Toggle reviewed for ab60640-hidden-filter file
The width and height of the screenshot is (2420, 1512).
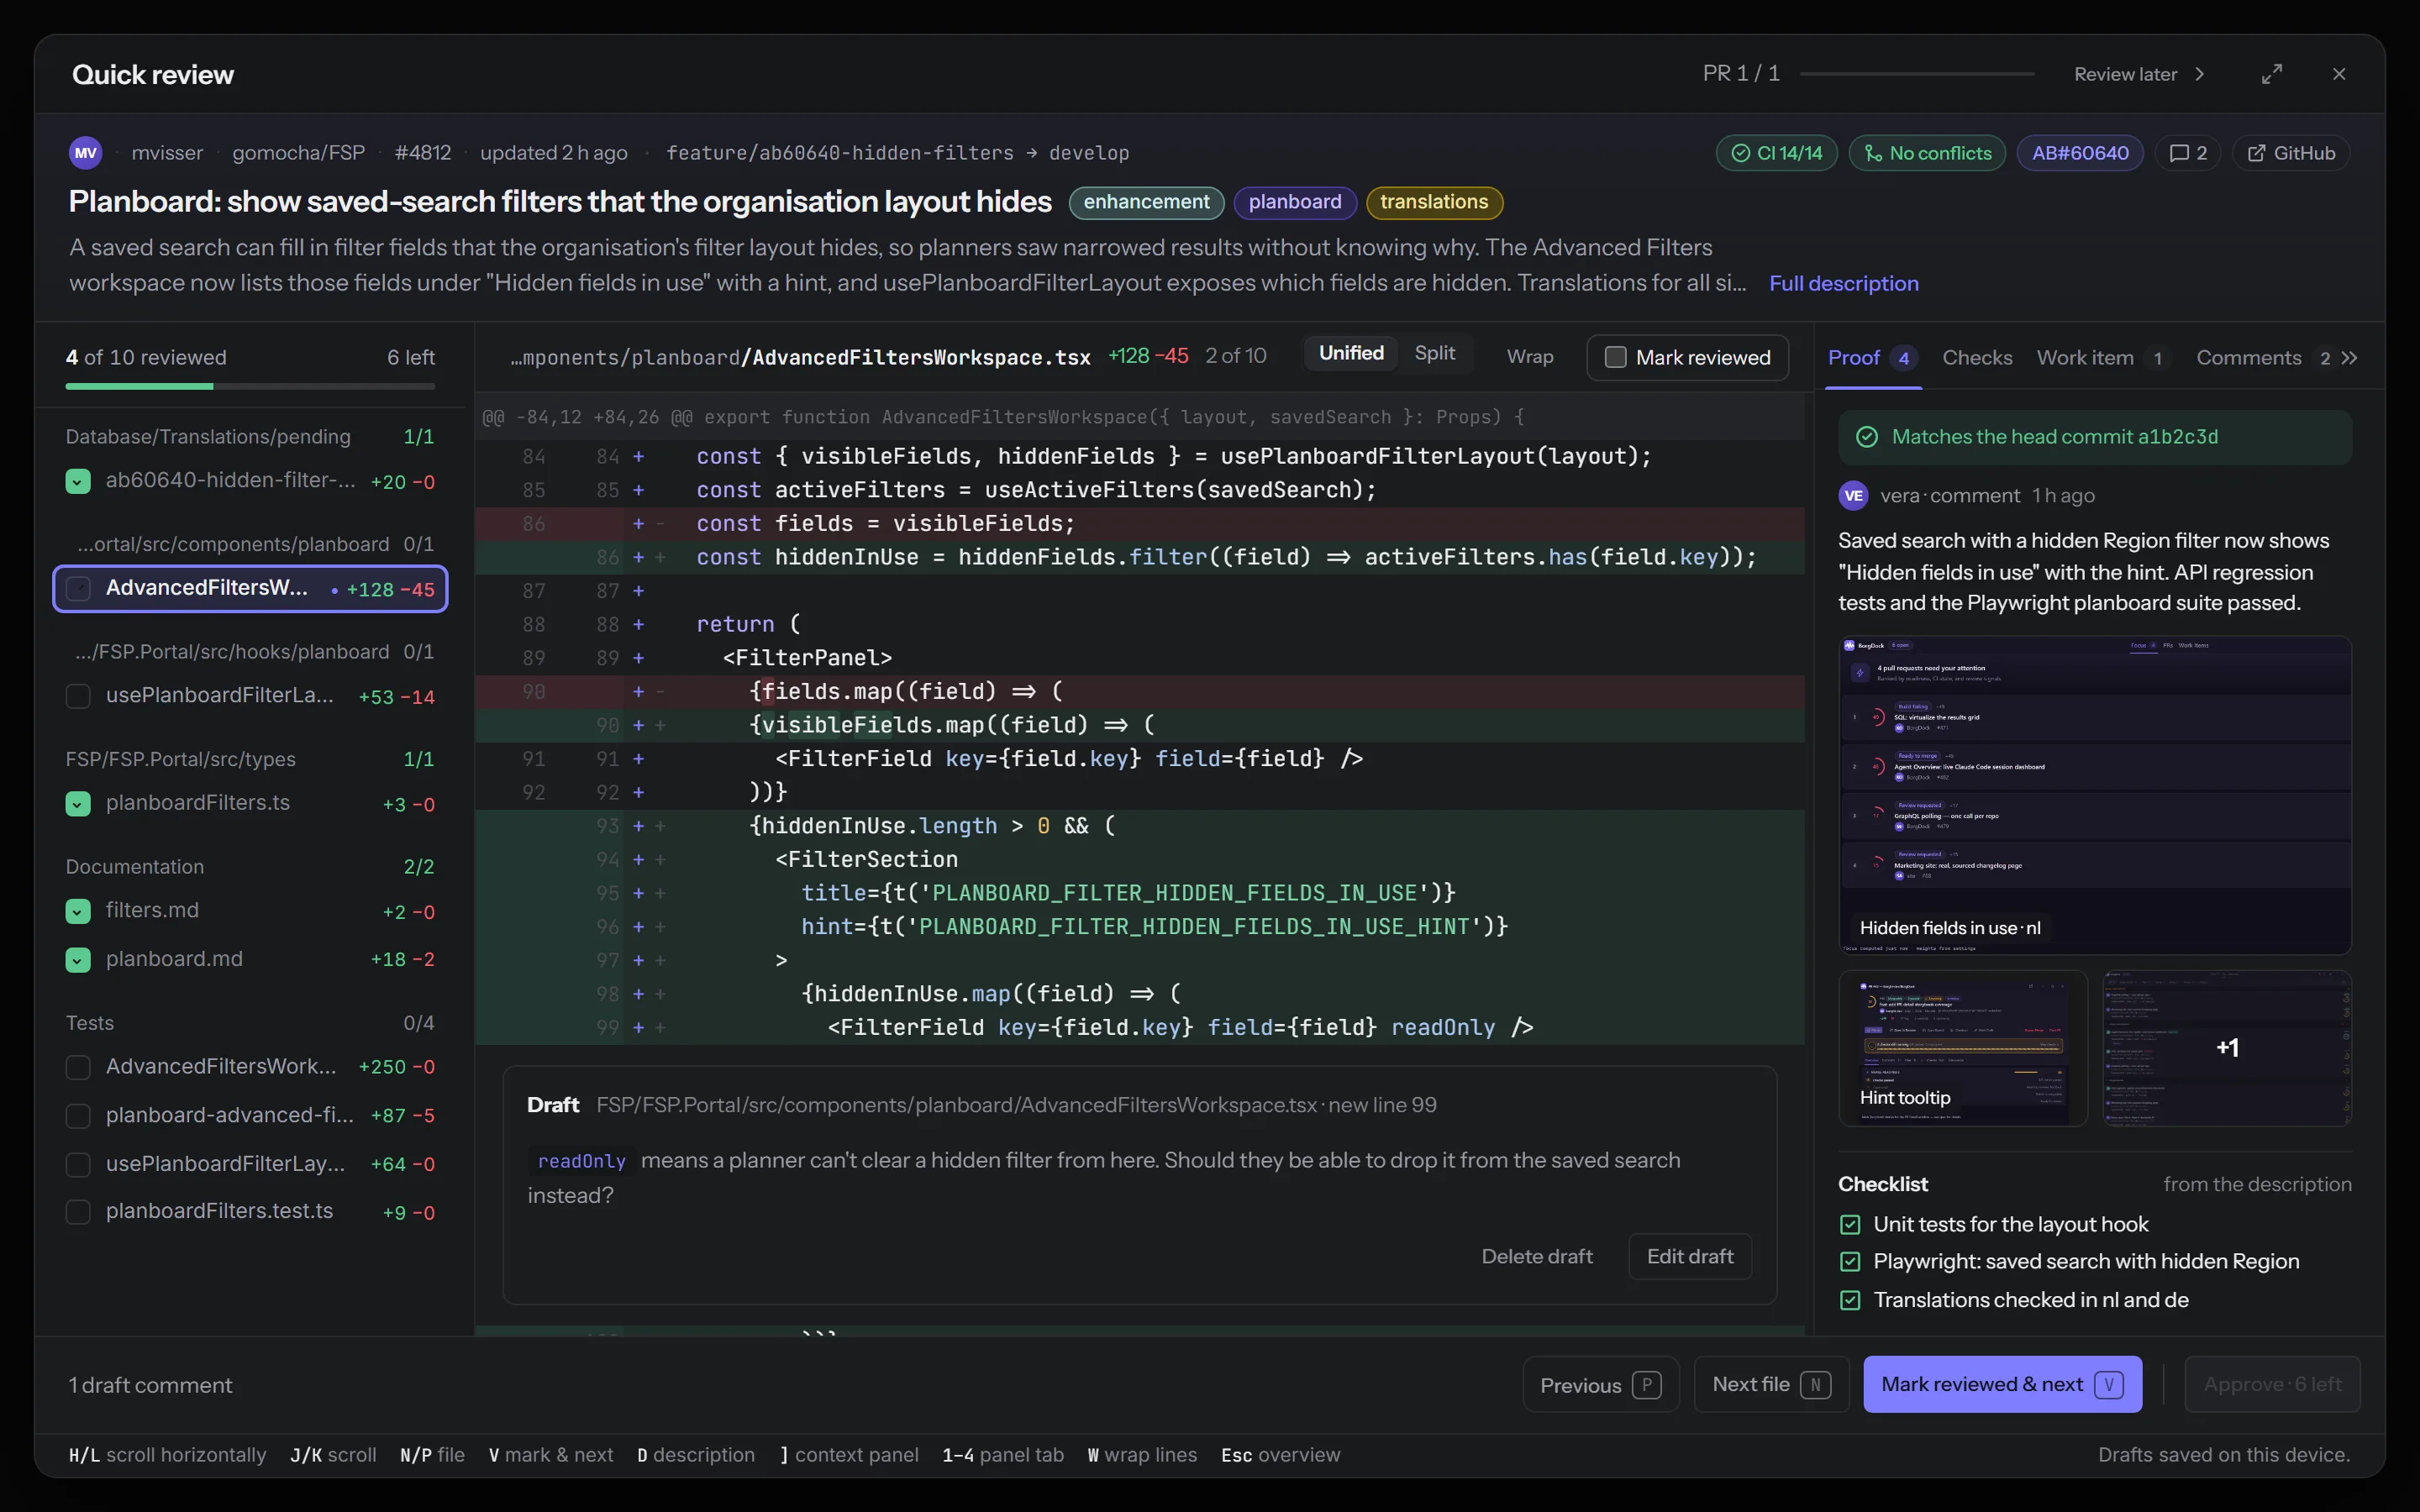click(x=78, y=481)
